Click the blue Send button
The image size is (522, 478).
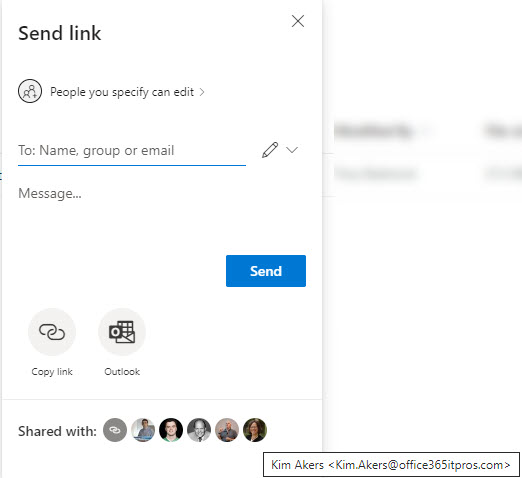[266, 271]
